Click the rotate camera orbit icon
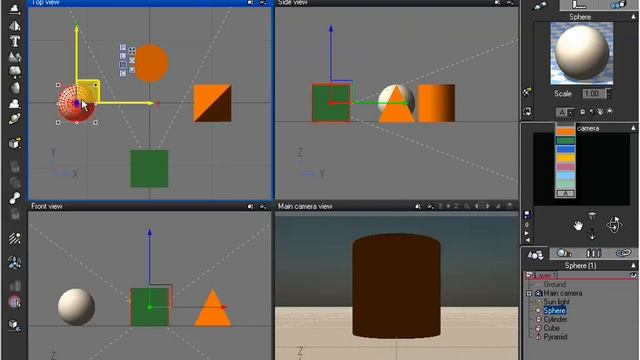 [614, 224]
